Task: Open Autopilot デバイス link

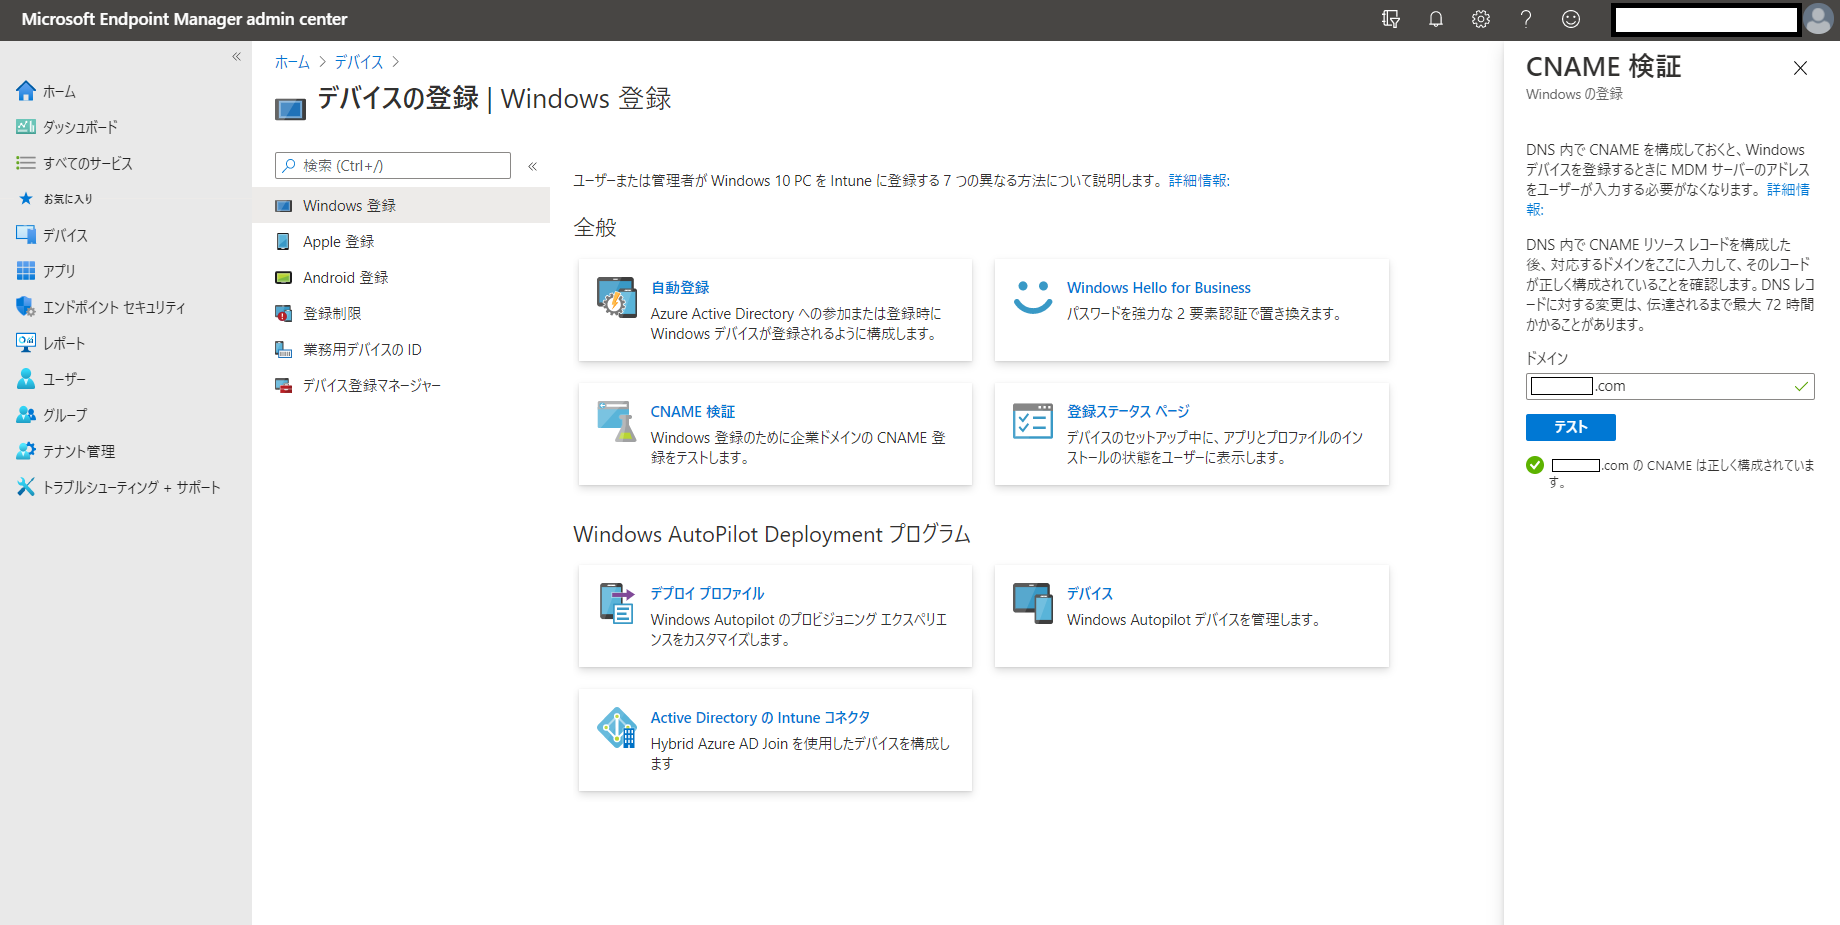Action: coord(1090,594)
